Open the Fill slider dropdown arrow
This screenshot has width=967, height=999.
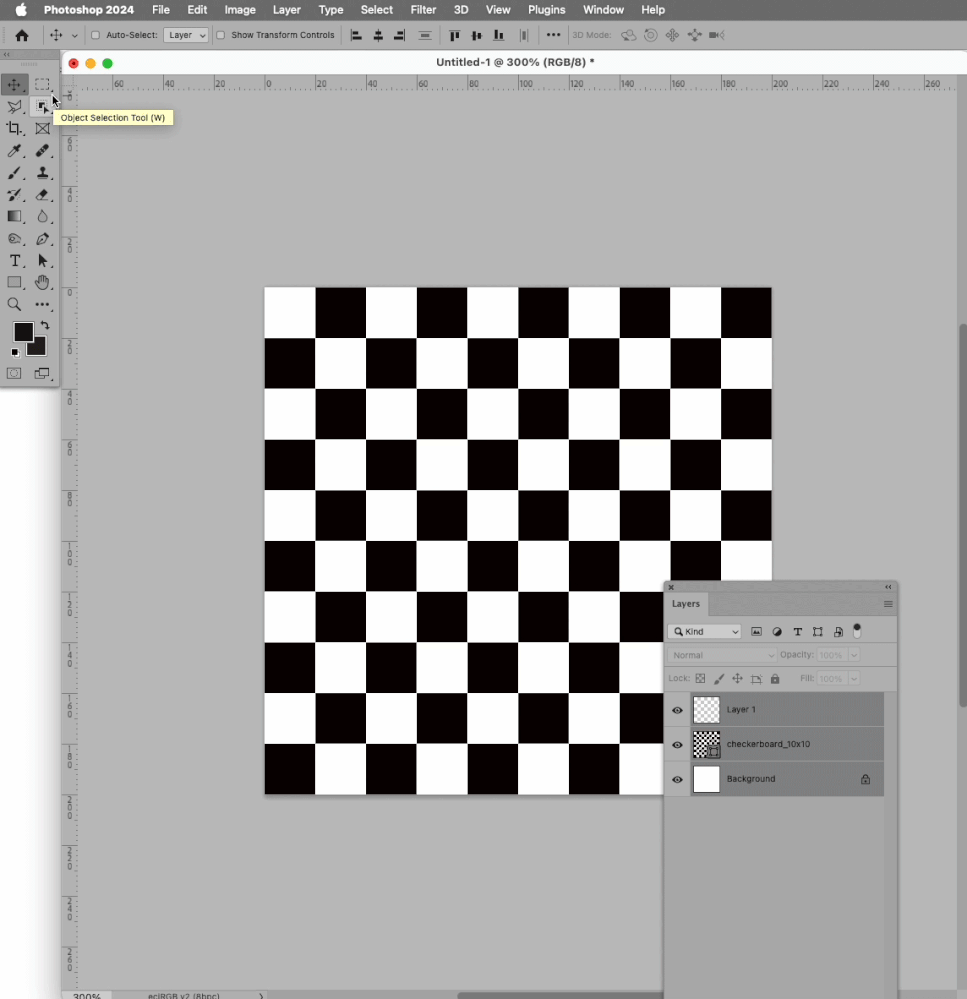pos(854,679)
